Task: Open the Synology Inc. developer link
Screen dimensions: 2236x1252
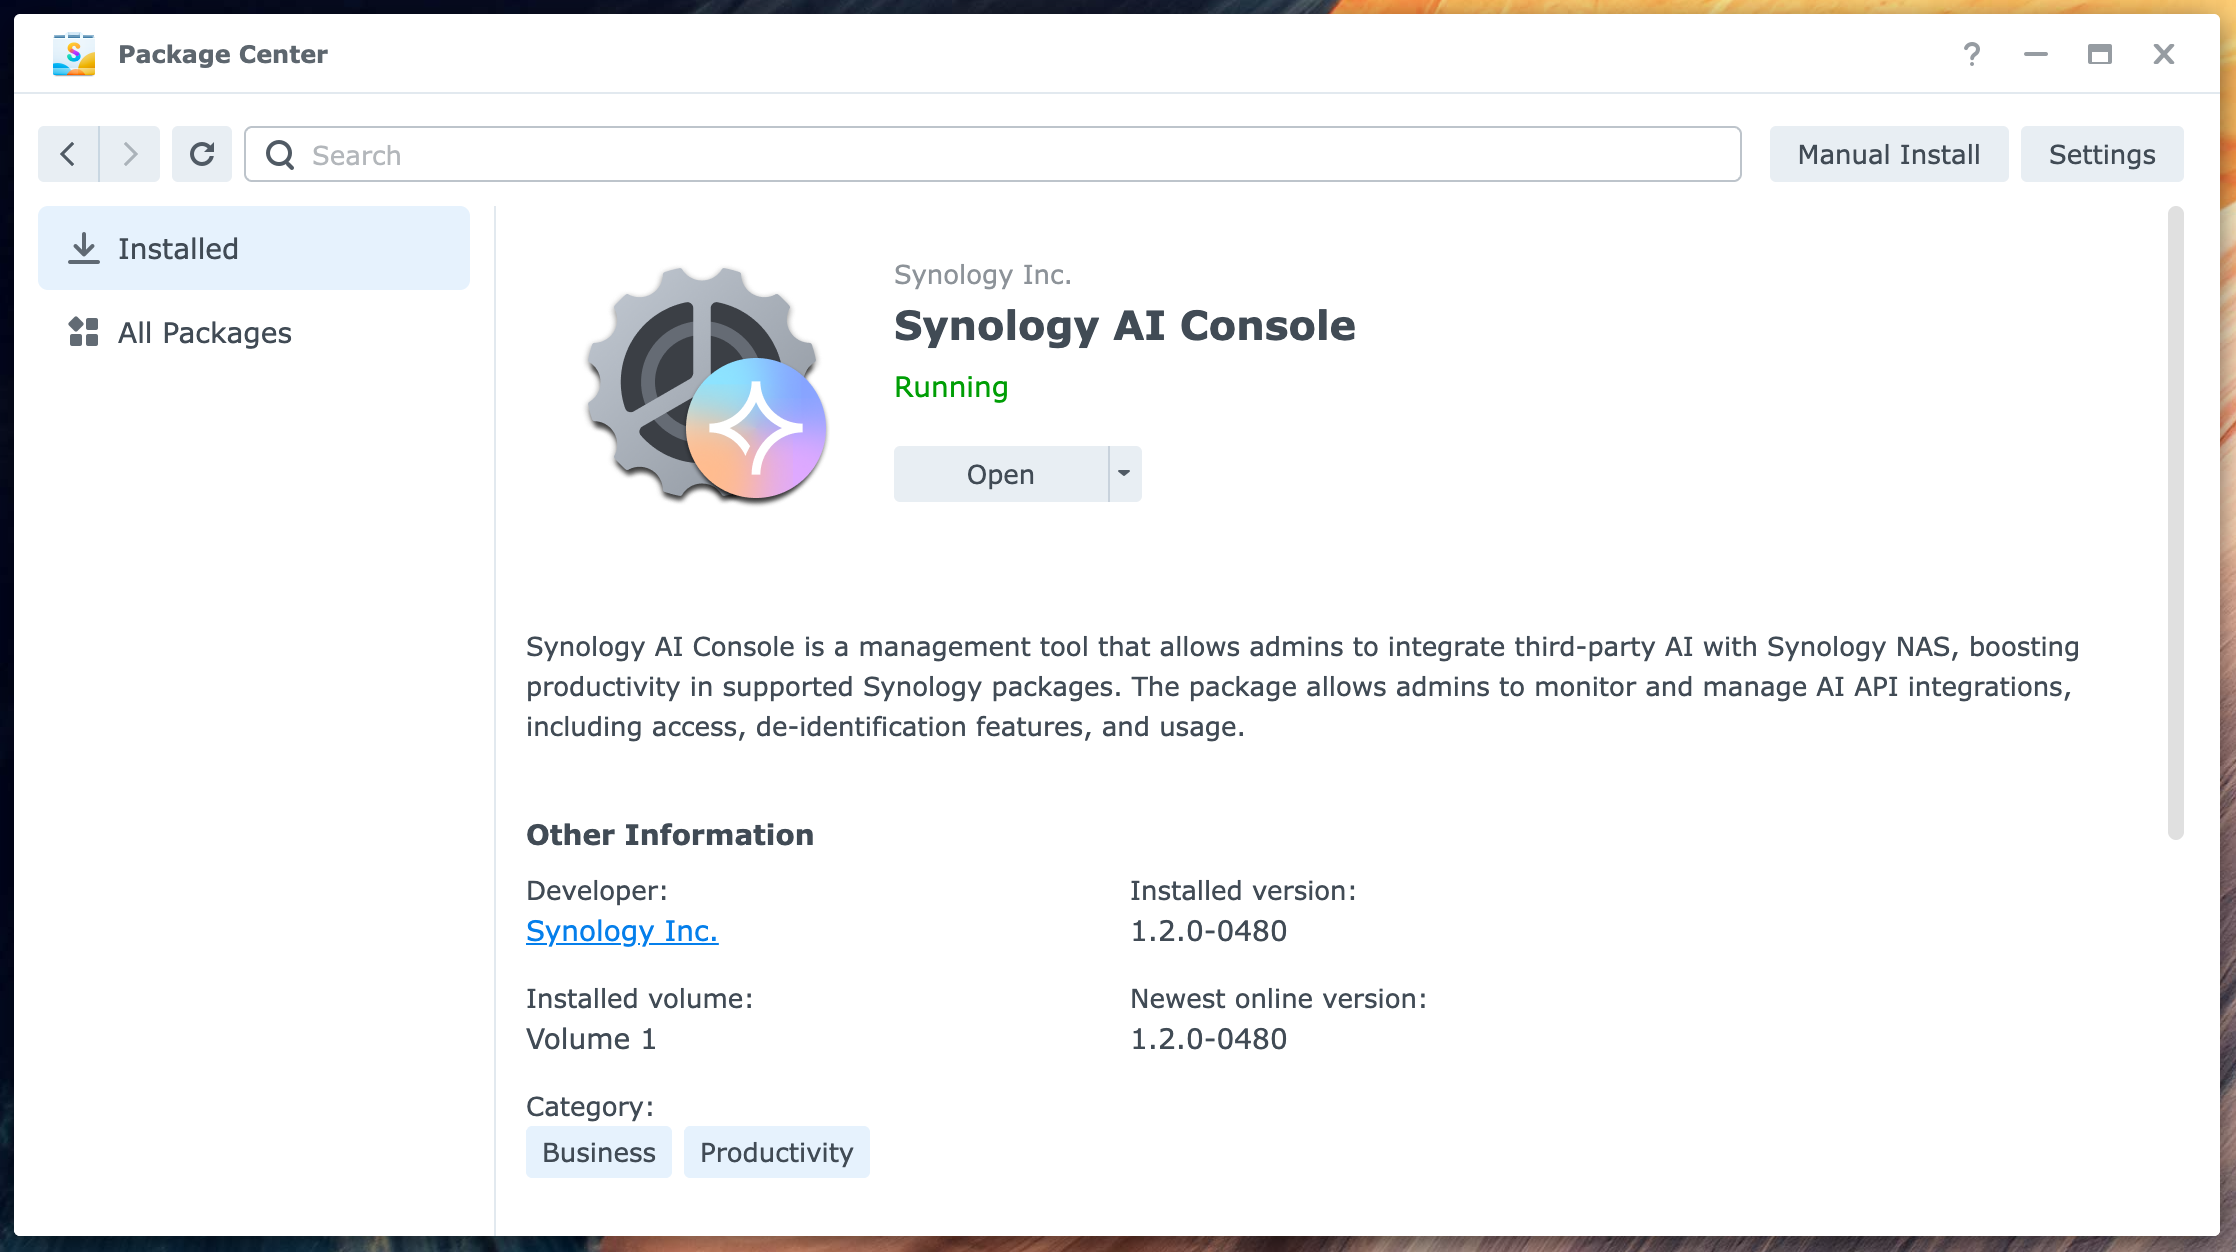Action: (621, 930)
